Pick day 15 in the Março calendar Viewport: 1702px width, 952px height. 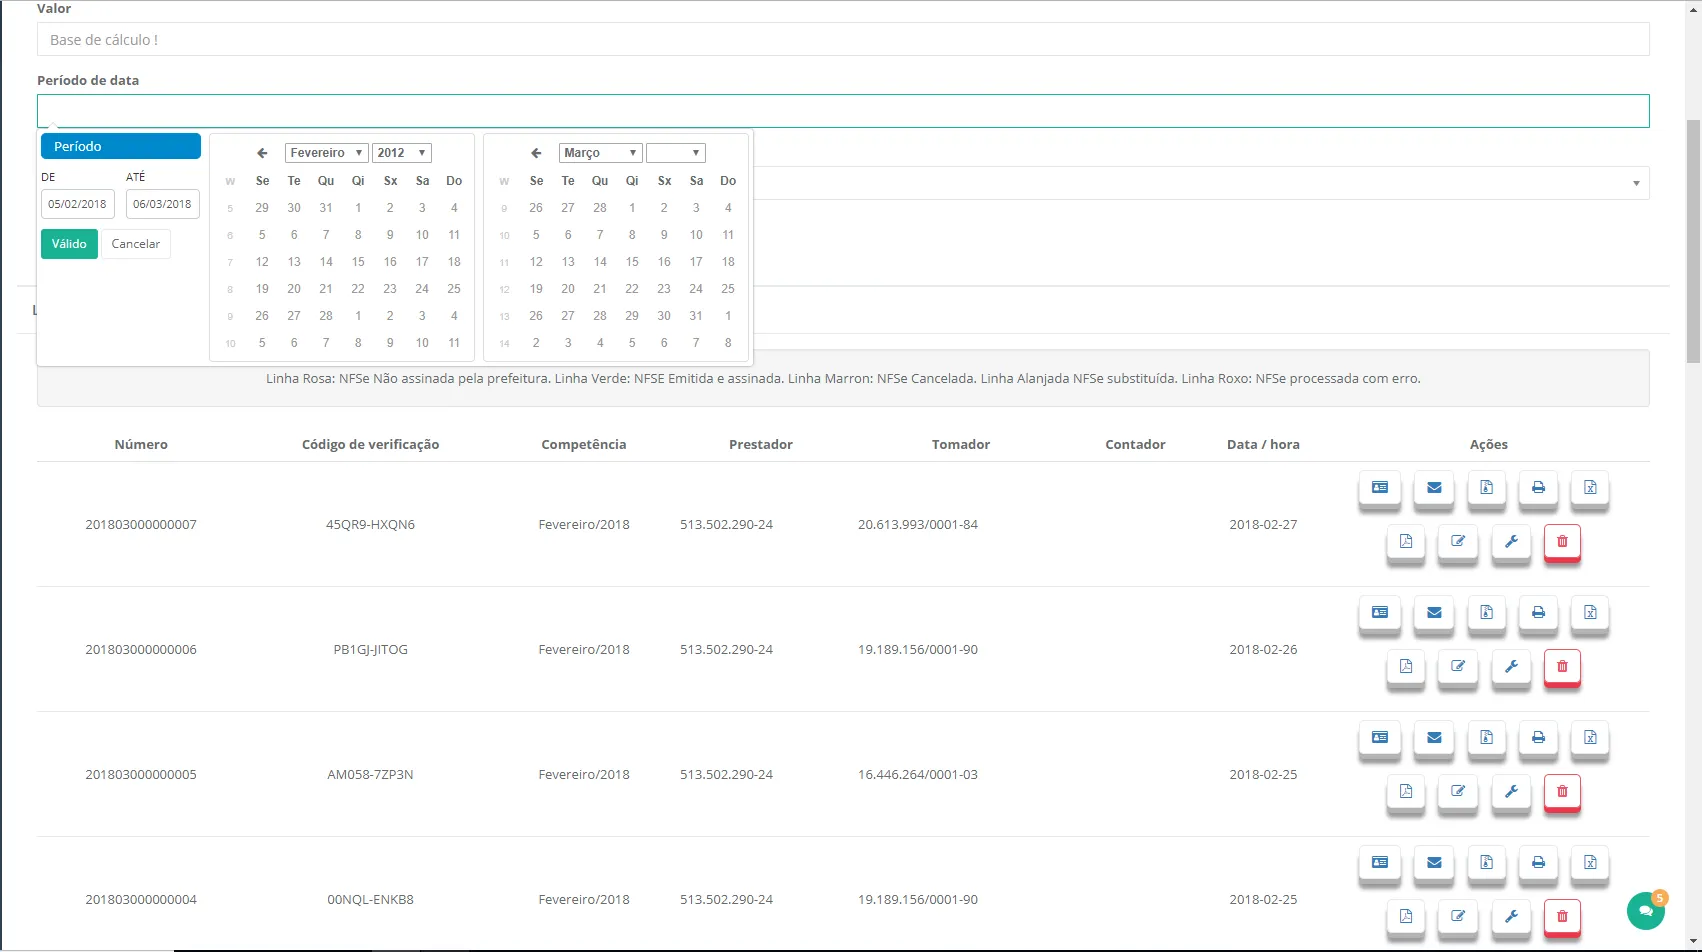coord(632,262)
